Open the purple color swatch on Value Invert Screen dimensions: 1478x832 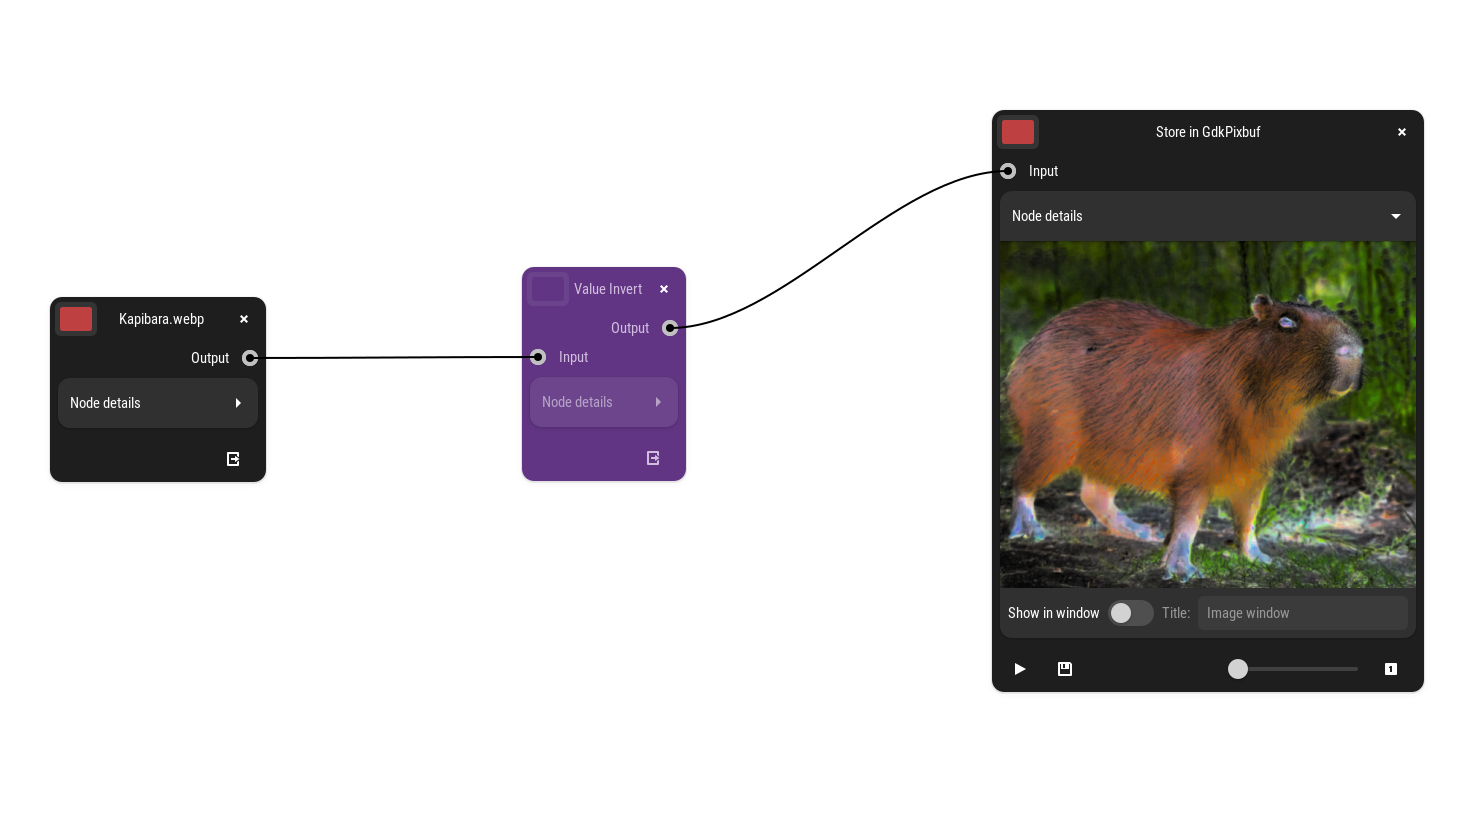548,289
